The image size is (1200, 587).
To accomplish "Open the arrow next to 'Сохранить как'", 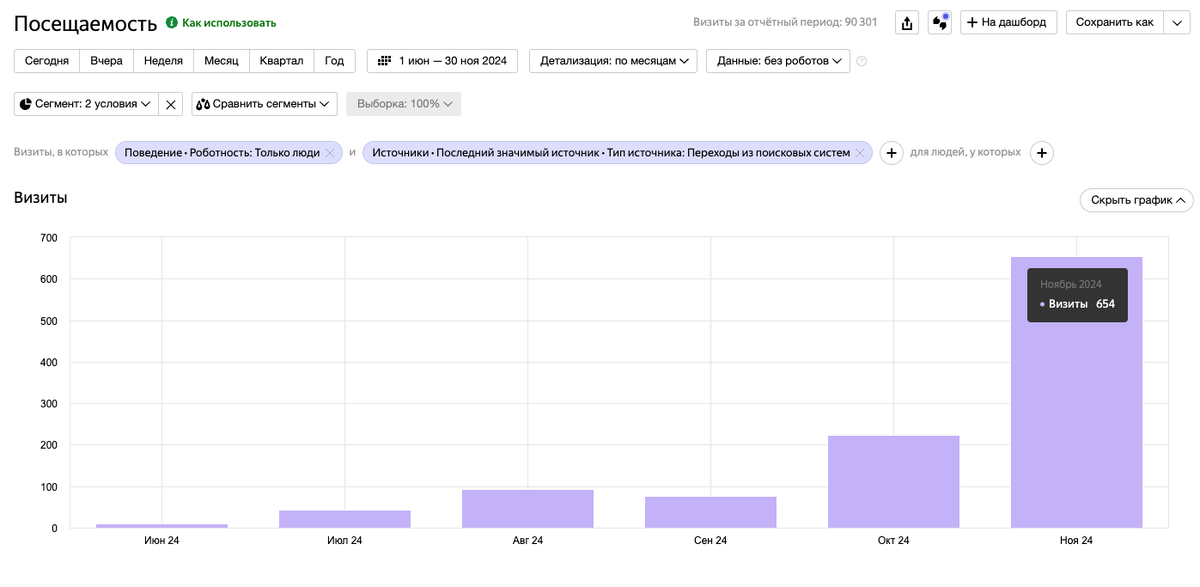I will [1176, 22].
